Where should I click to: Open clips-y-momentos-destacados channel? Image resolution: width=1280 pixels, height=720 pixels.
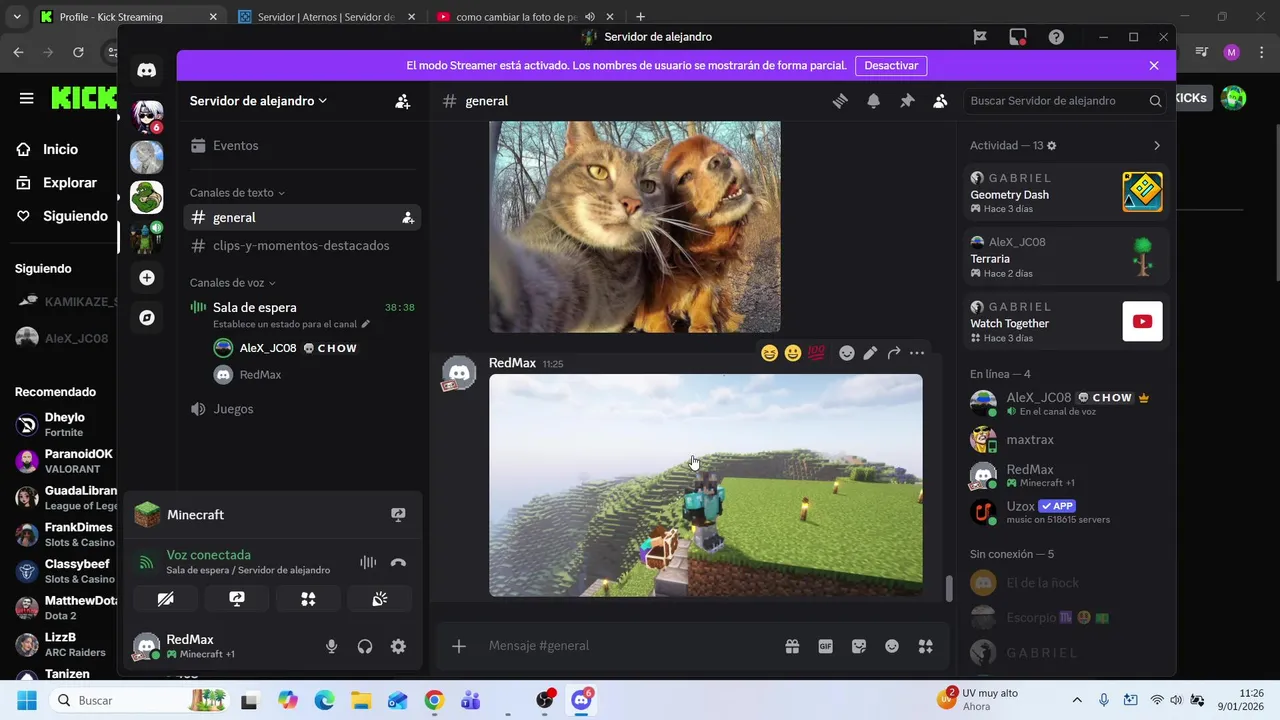click(x=302, y=246)
